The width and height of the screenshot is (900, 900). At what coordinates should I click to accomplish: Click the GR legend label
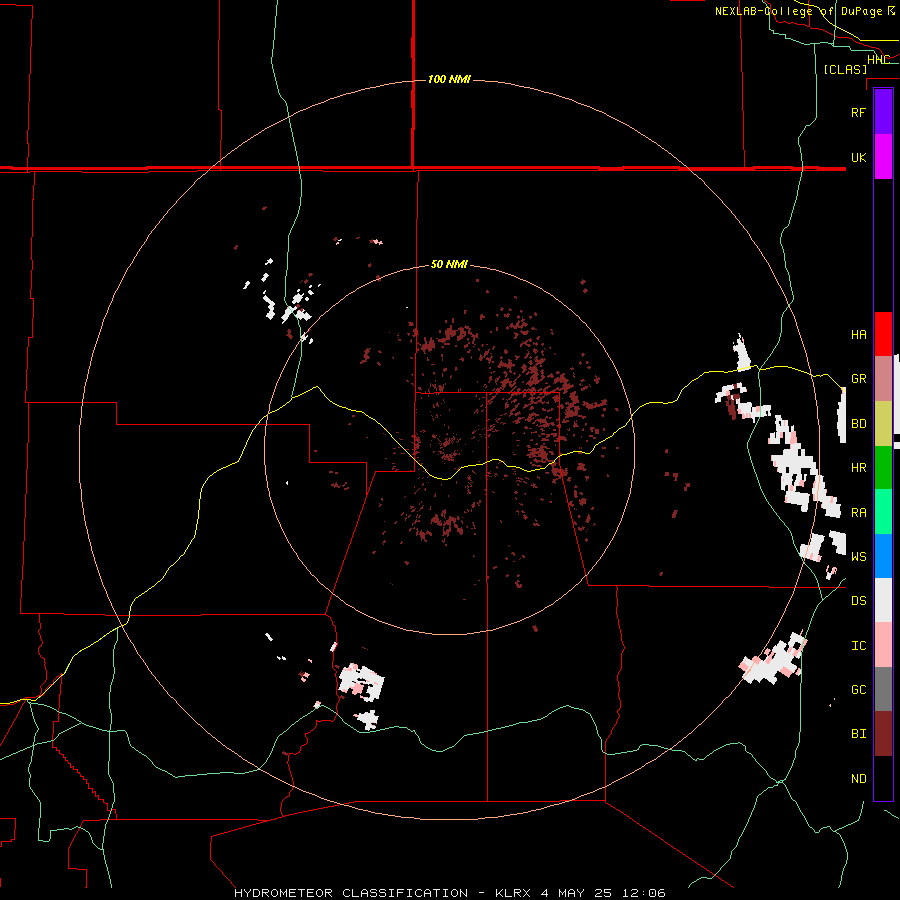click(858, 379)
